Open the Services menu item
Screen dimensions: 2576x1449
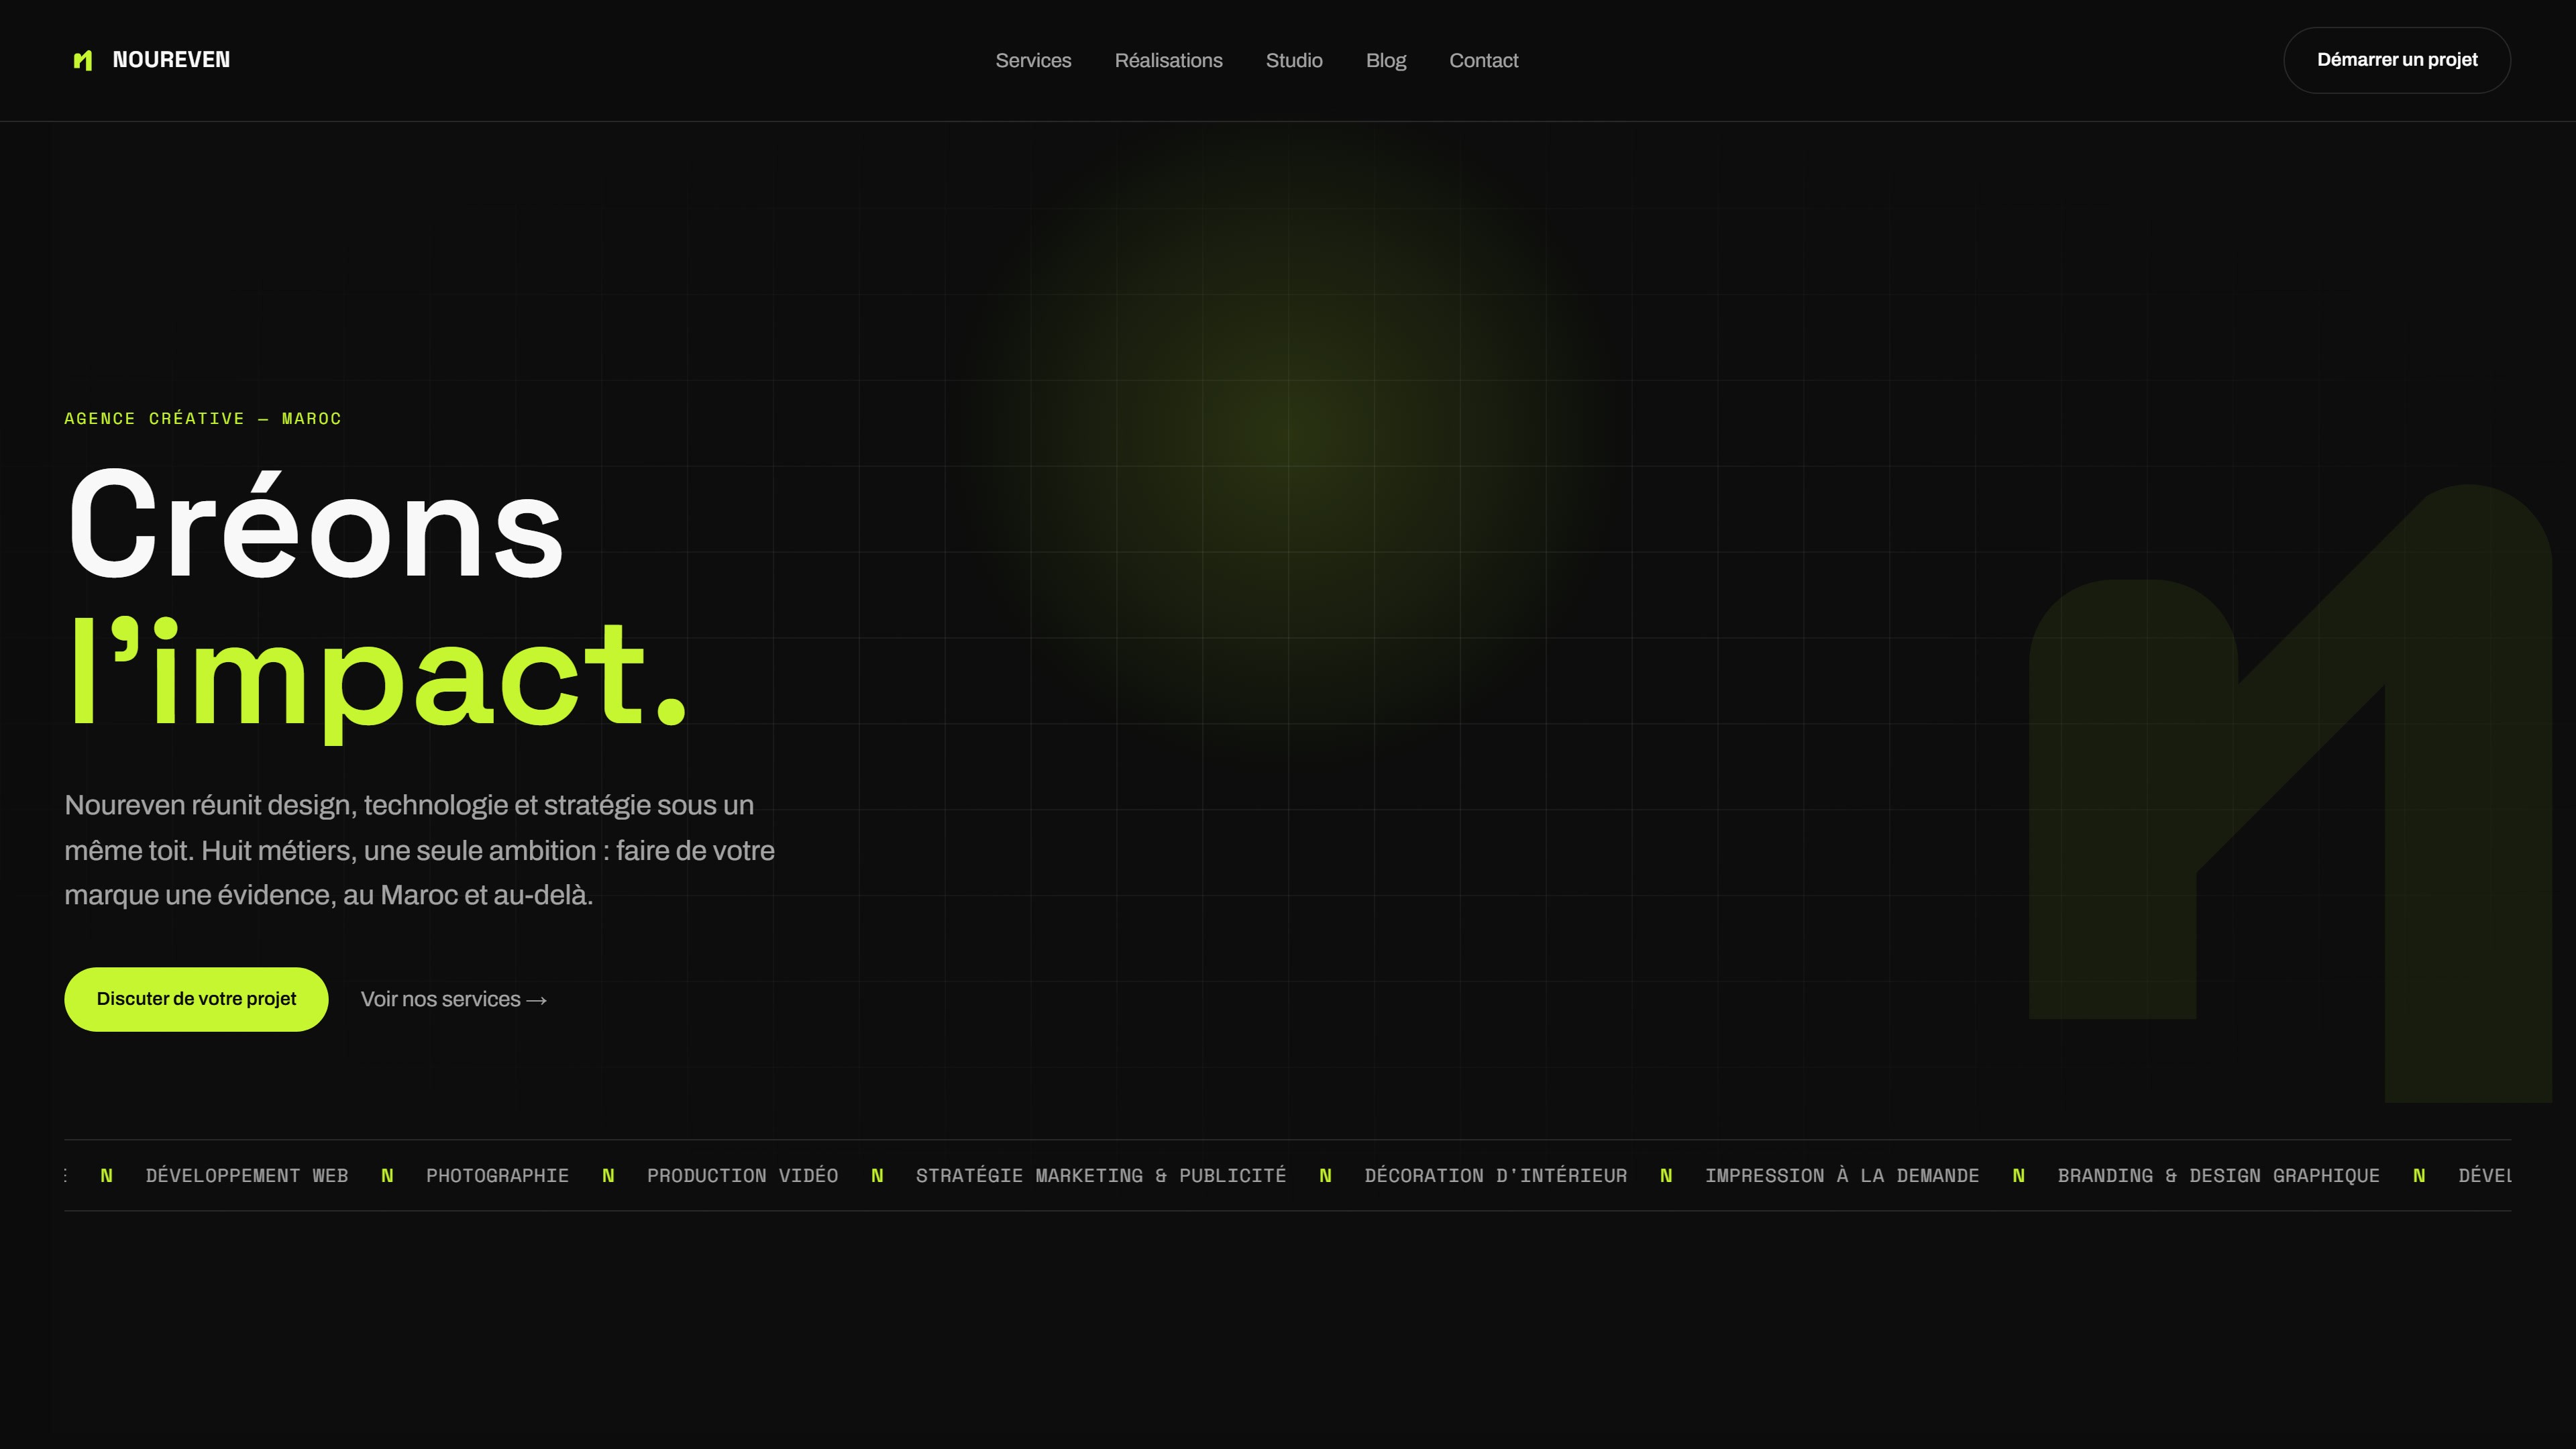tap(1033, 61)
